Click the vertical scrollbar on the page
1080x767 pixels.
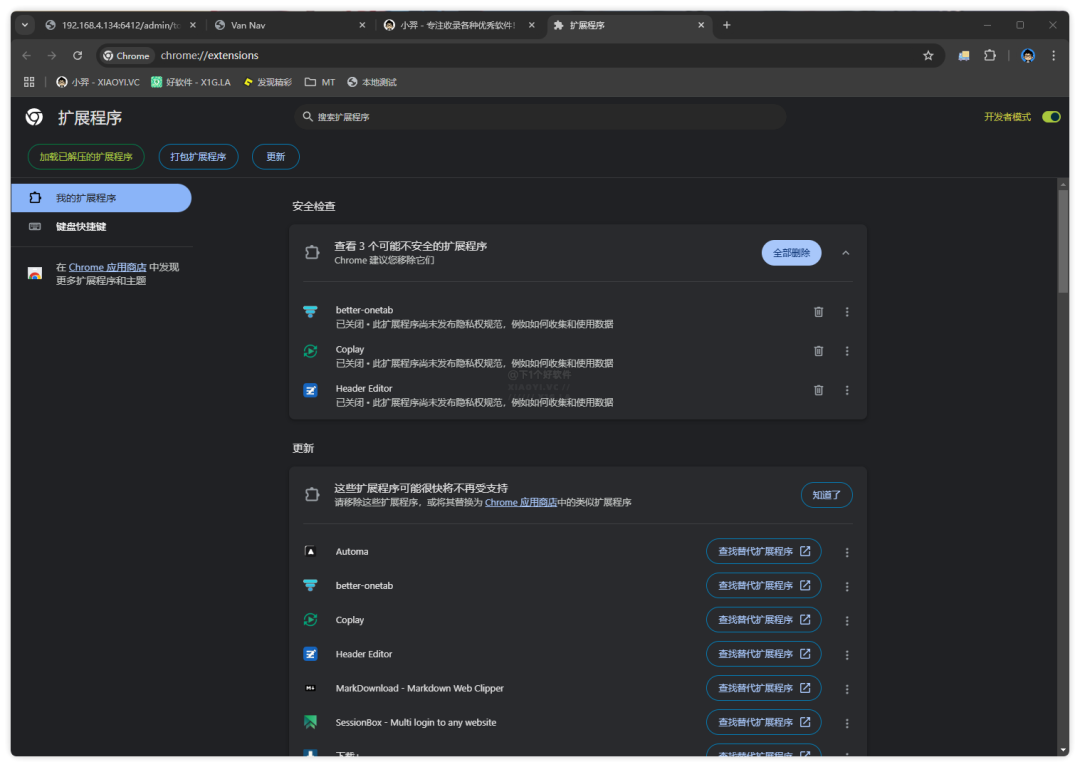point(1063,240)
